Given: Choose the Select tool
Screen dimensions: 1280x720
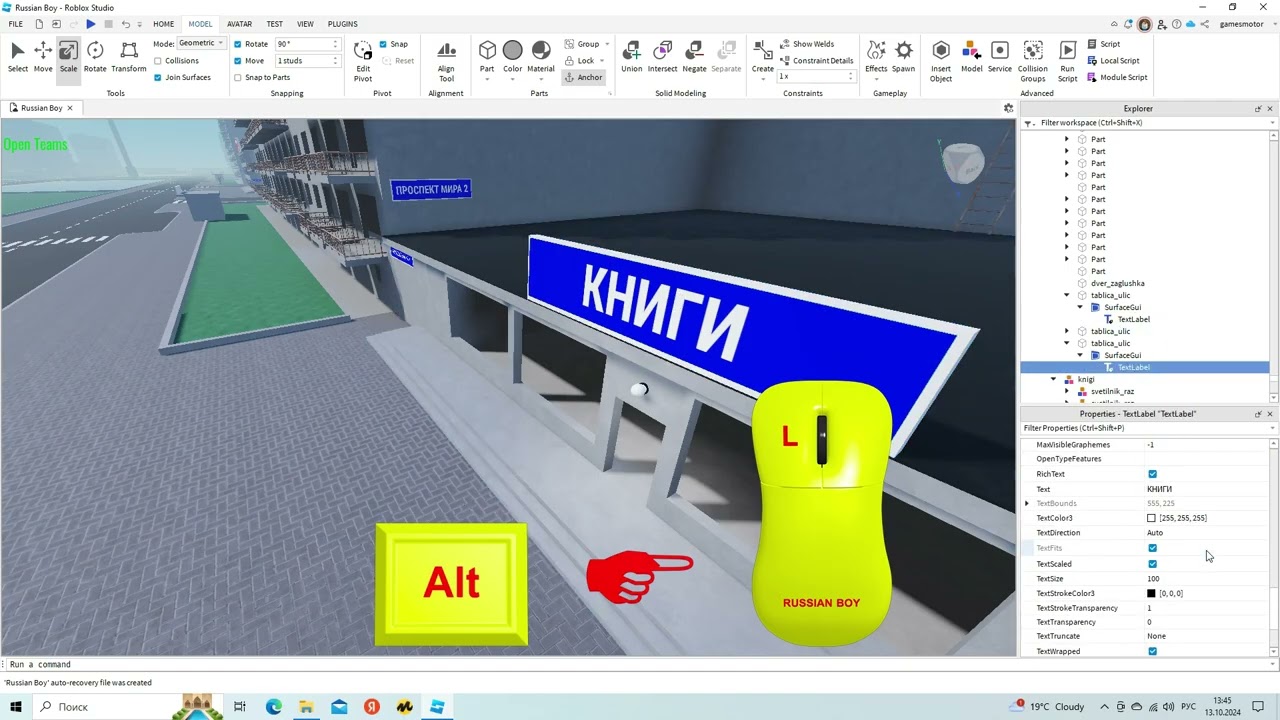Looking at the screenshot, I should coord(18,57).
